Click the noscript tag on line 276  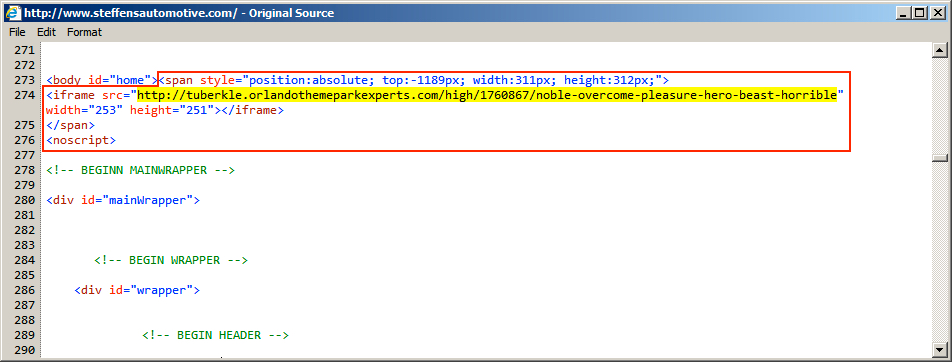[x=81, y=140]
